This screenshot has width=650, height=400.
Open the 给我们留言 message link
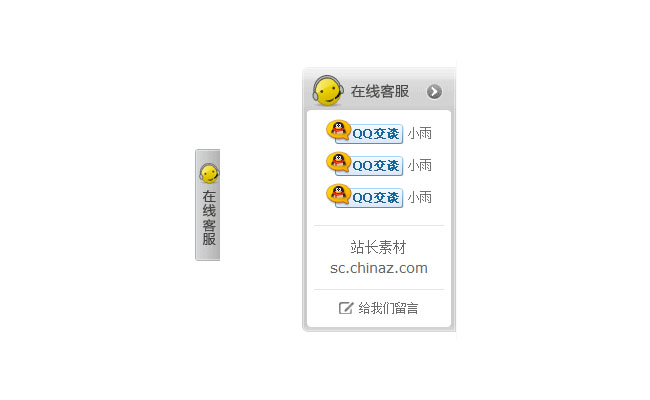coord(388,308)
